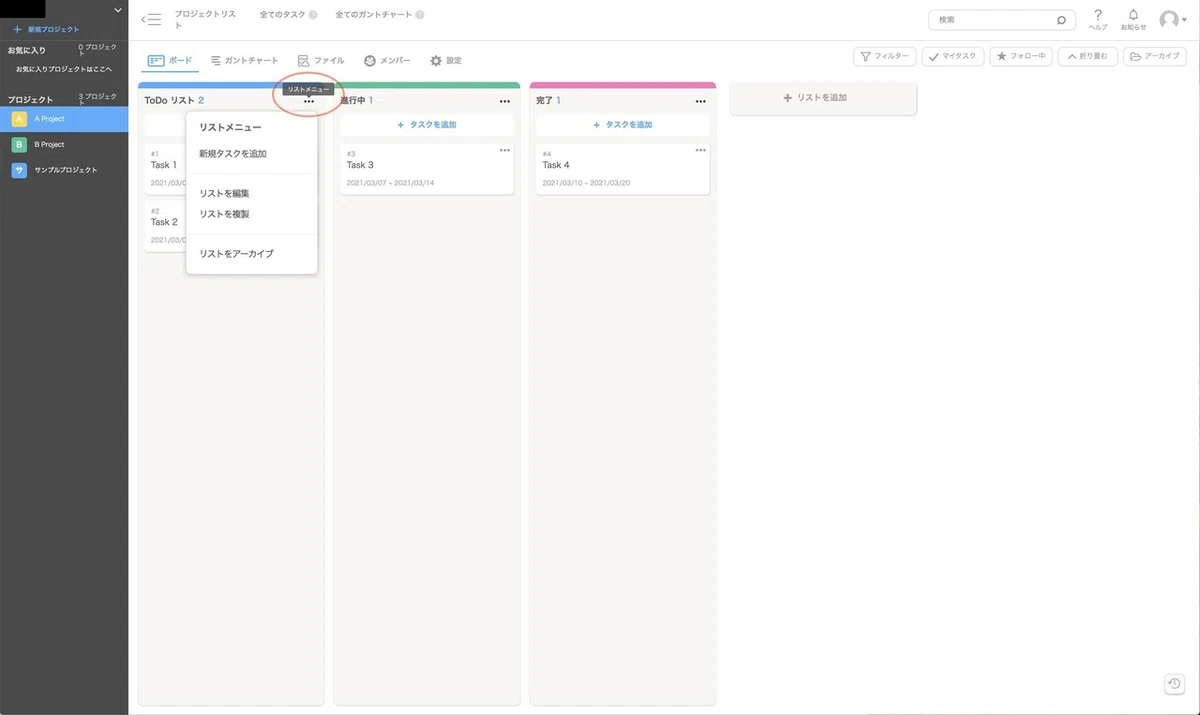Open the Task 3 card
The image size is (1200, 715).
(427, 169)
